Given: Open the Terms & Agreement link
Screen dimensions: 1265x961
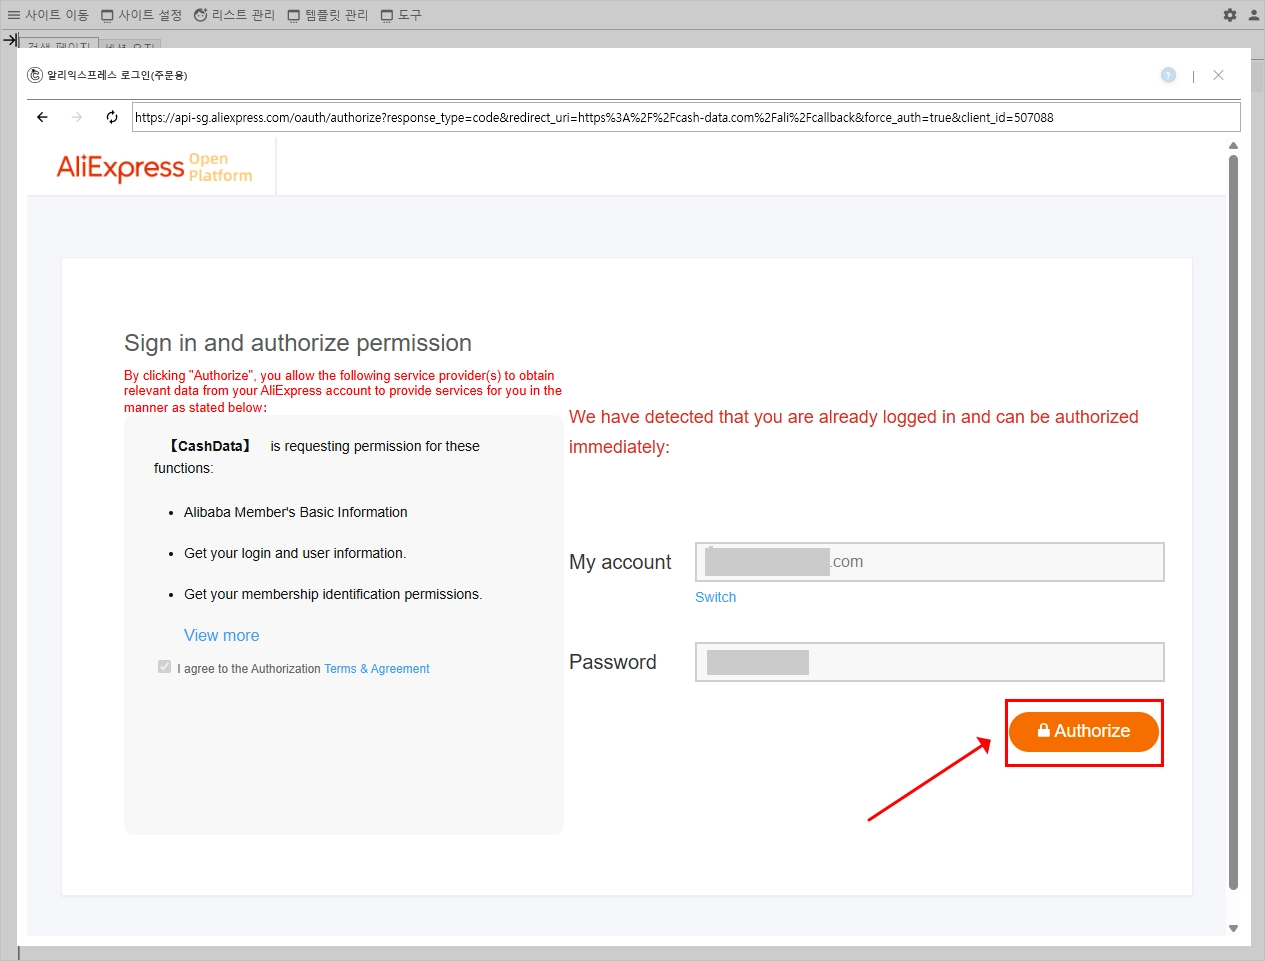Looking at the screenshot, I should pyautogui.click(x=377, y=669).
